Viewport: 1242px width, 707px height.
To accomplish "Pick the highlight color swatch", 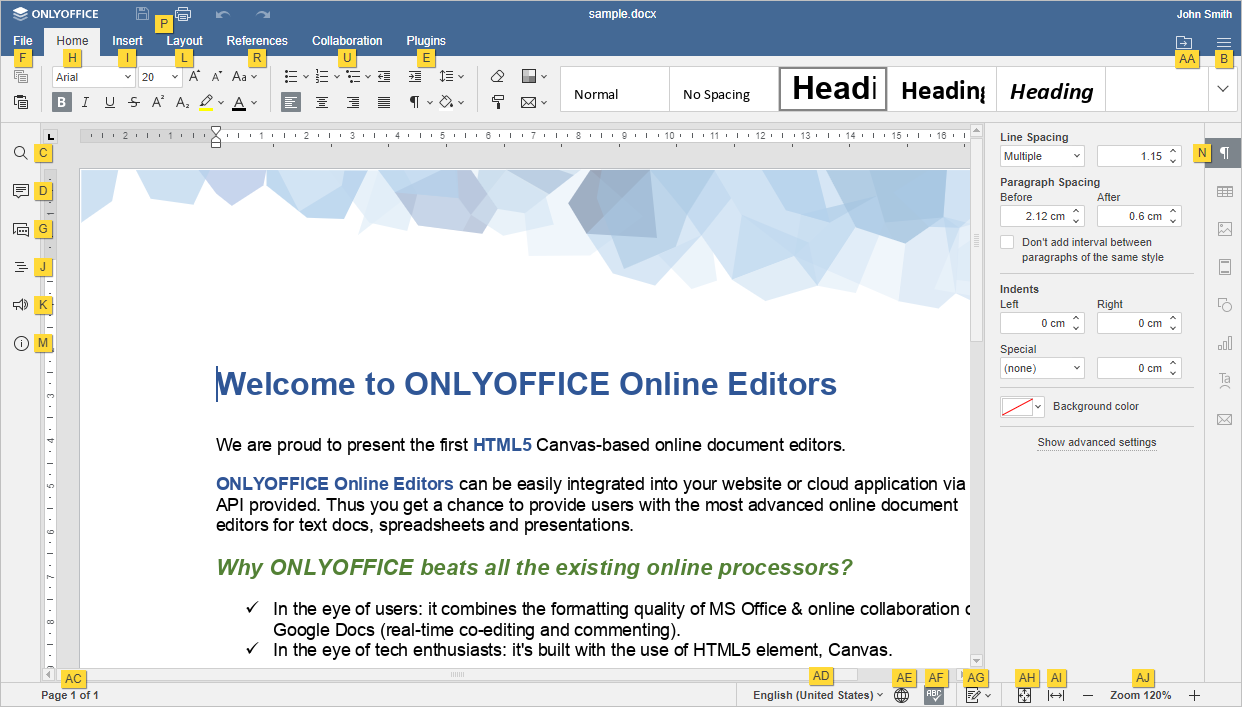I will (206, 102).
